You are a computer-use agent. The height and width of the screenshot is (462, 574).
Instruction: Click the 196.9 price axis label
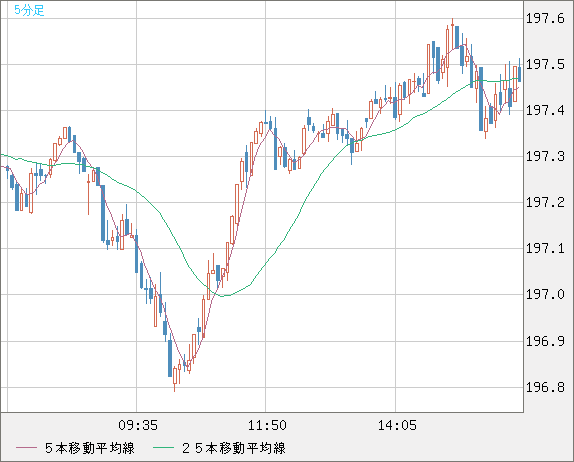[545, 341]
